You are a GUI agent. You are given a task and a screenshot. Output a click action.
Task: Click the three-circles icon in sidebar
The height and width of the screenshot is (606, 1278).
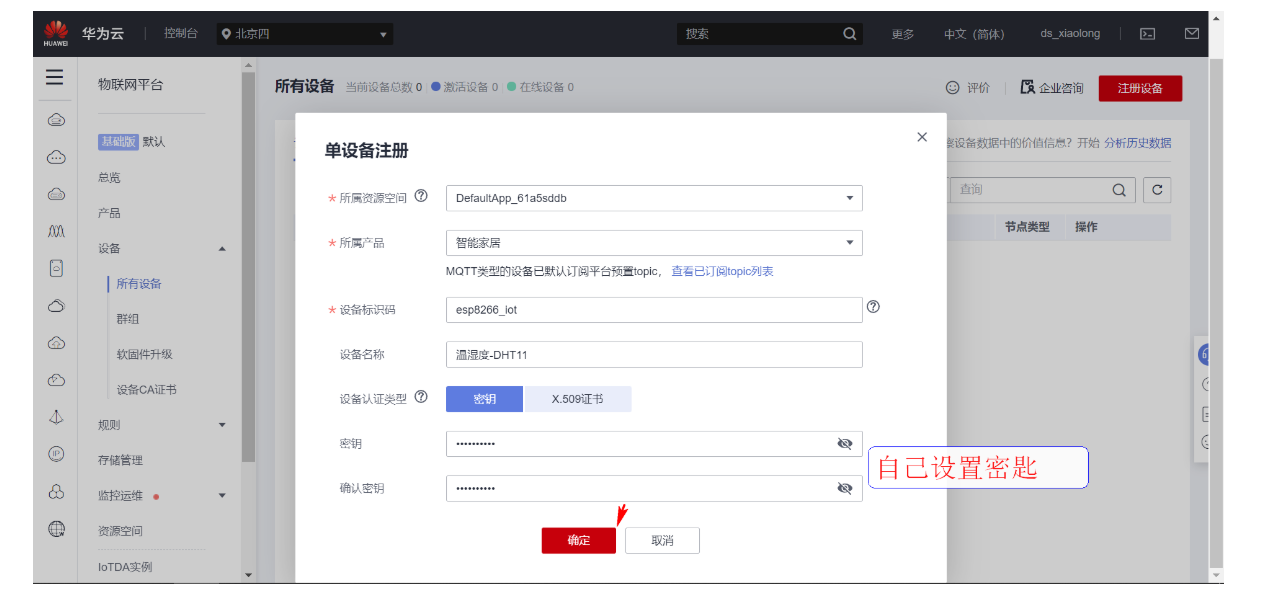(56, 492)
